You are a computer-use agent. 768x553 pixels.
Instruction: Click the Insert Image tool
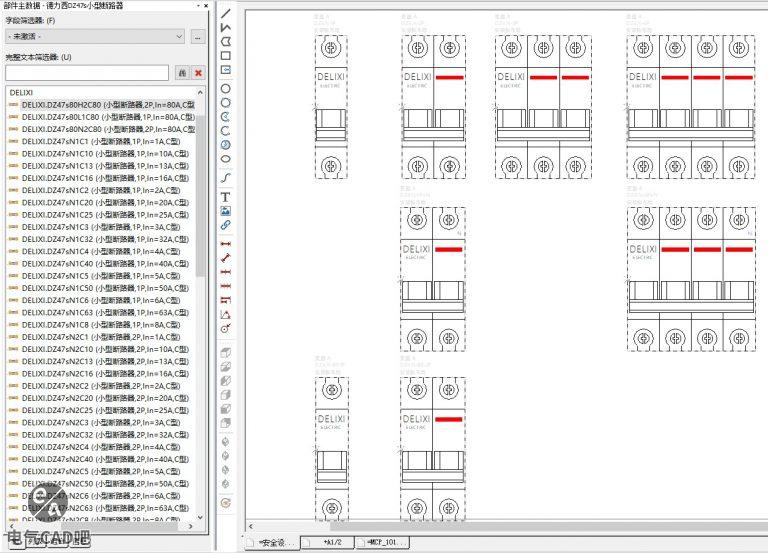(226, 211)
